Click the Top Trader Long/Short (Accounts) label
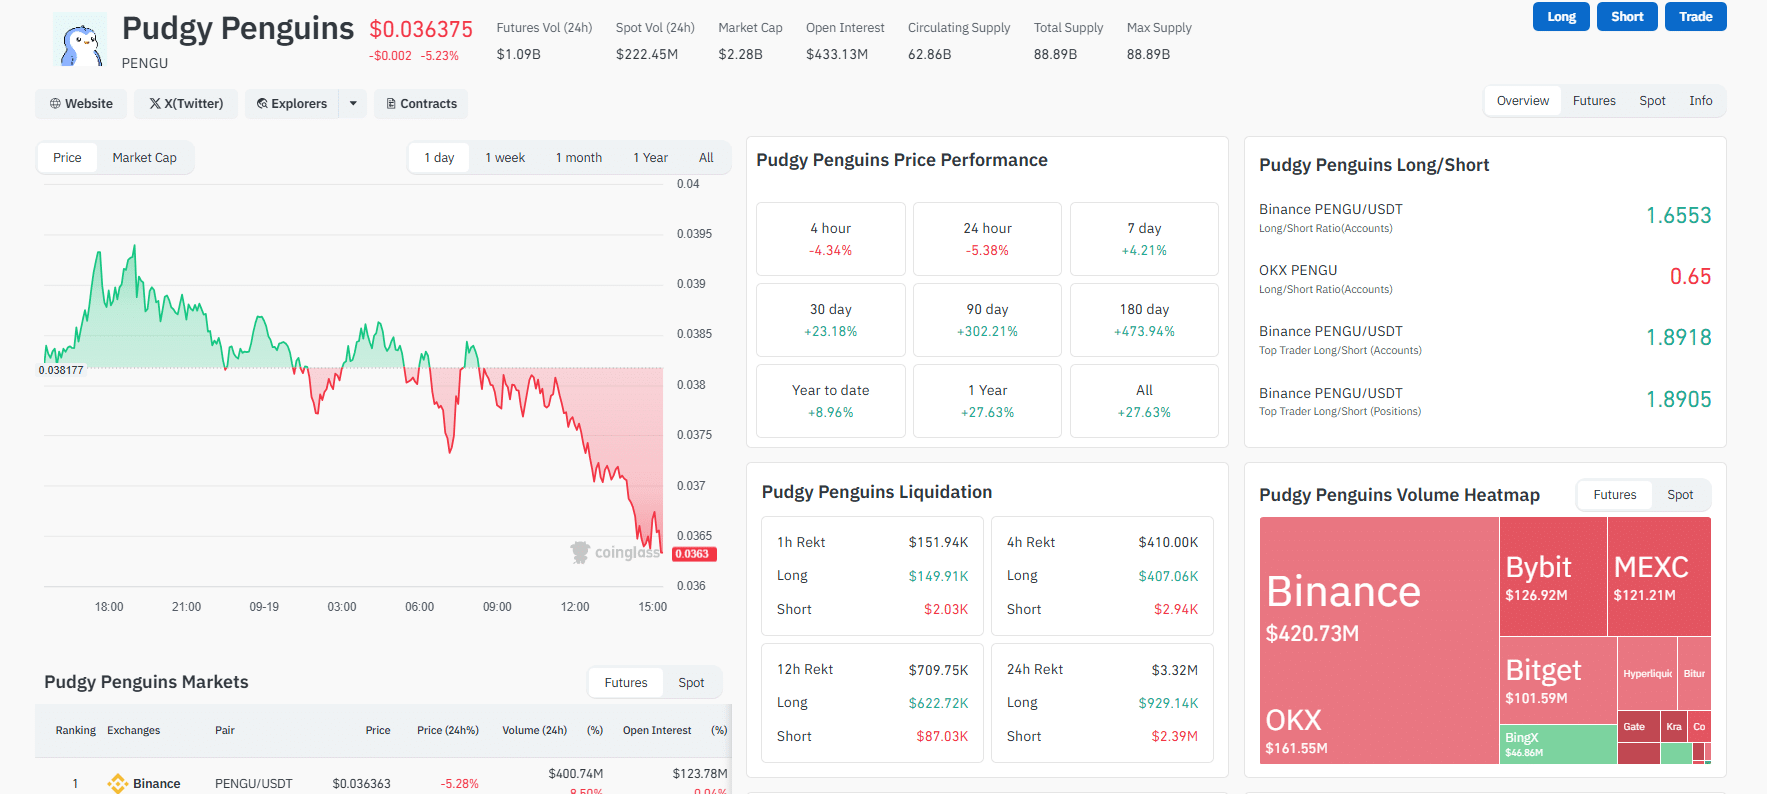 tap(1340, 351)
